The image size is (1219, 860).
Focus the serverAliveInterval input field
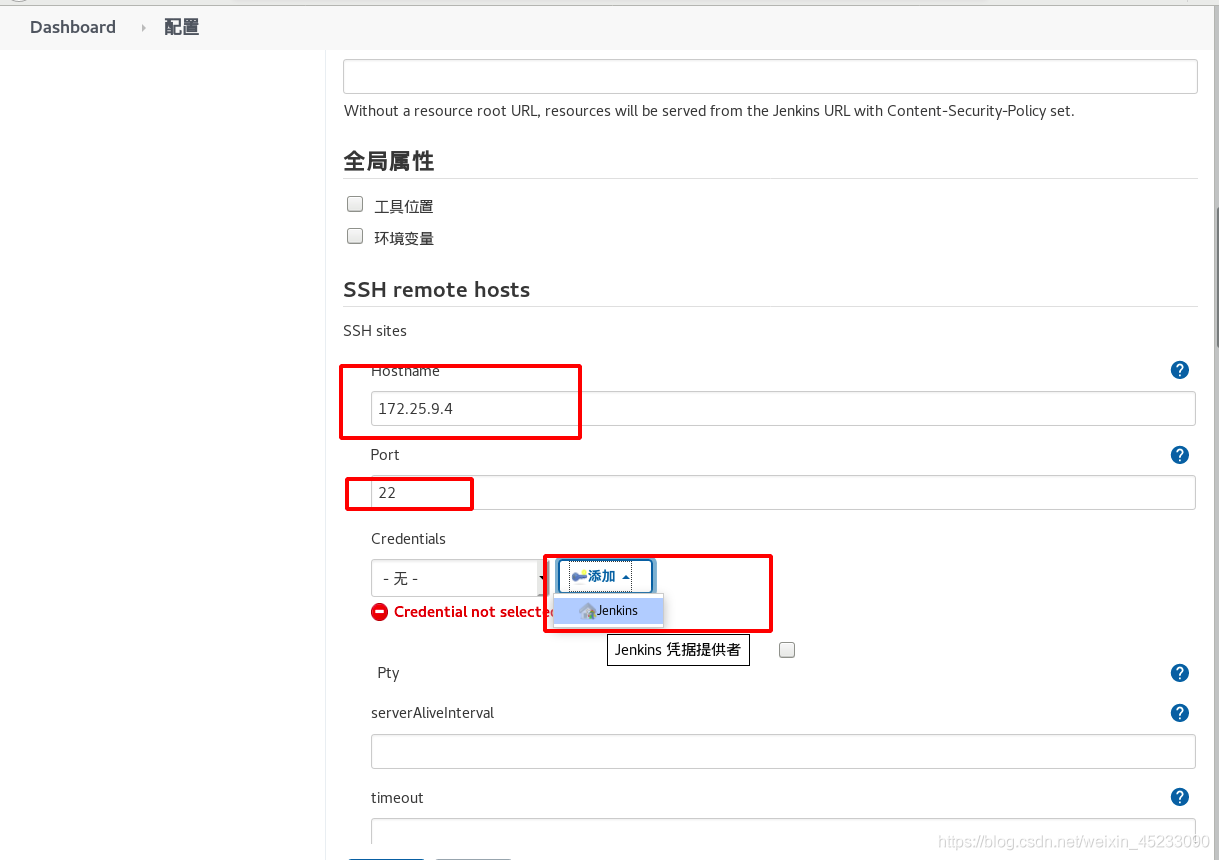783,751
